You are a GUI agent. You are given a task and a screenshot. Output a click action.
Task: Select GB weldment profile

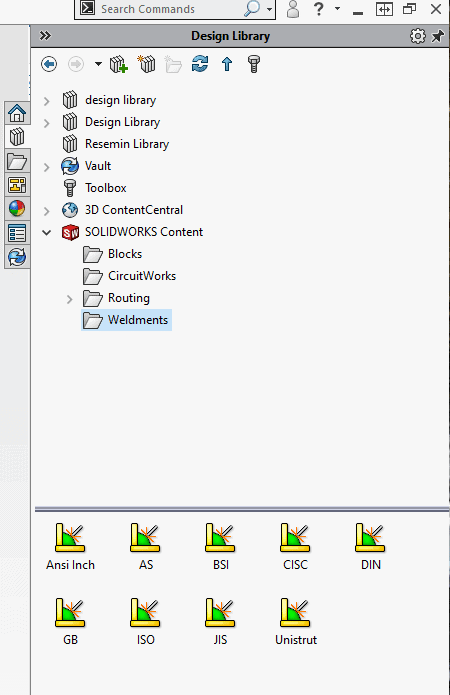(70, 622)
